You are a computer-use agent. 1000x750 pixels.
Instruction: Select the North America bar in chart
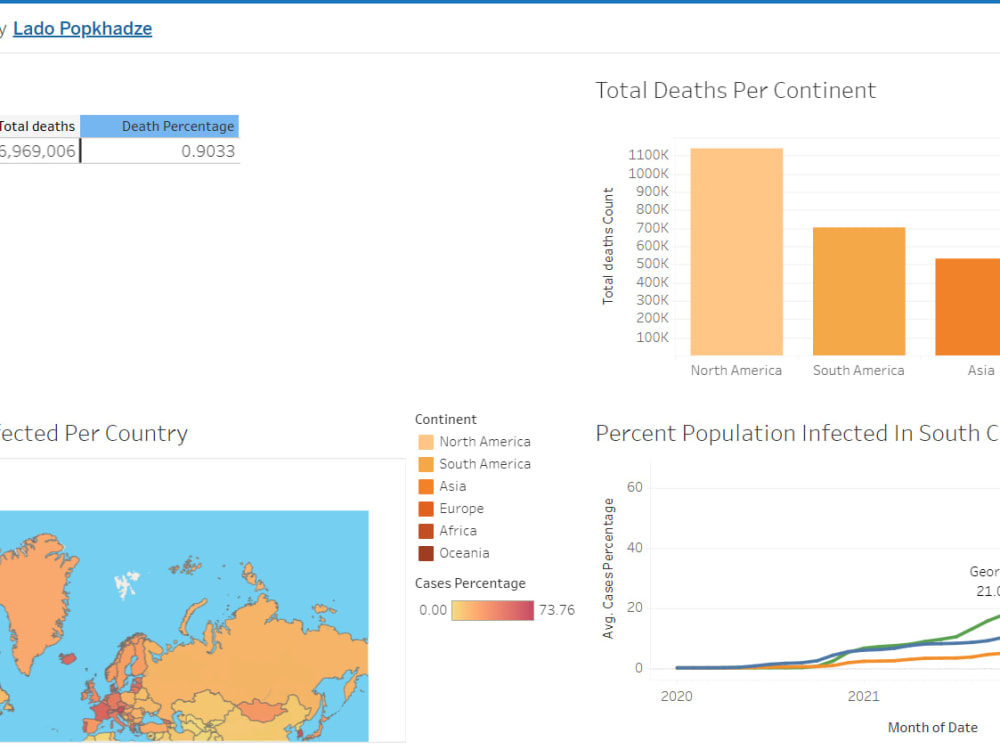tap(737, 252)
